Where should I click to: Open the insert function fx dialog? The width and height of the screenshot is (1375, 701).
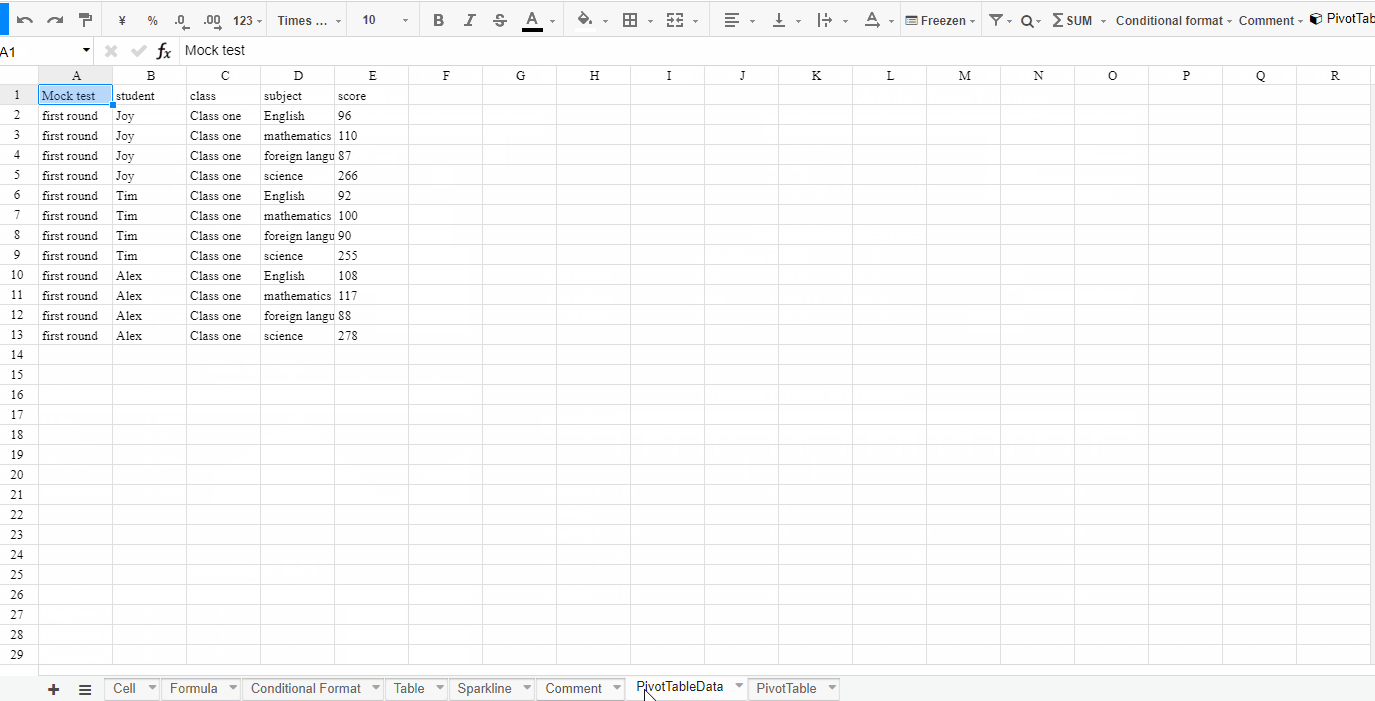[x=164, y=51]
